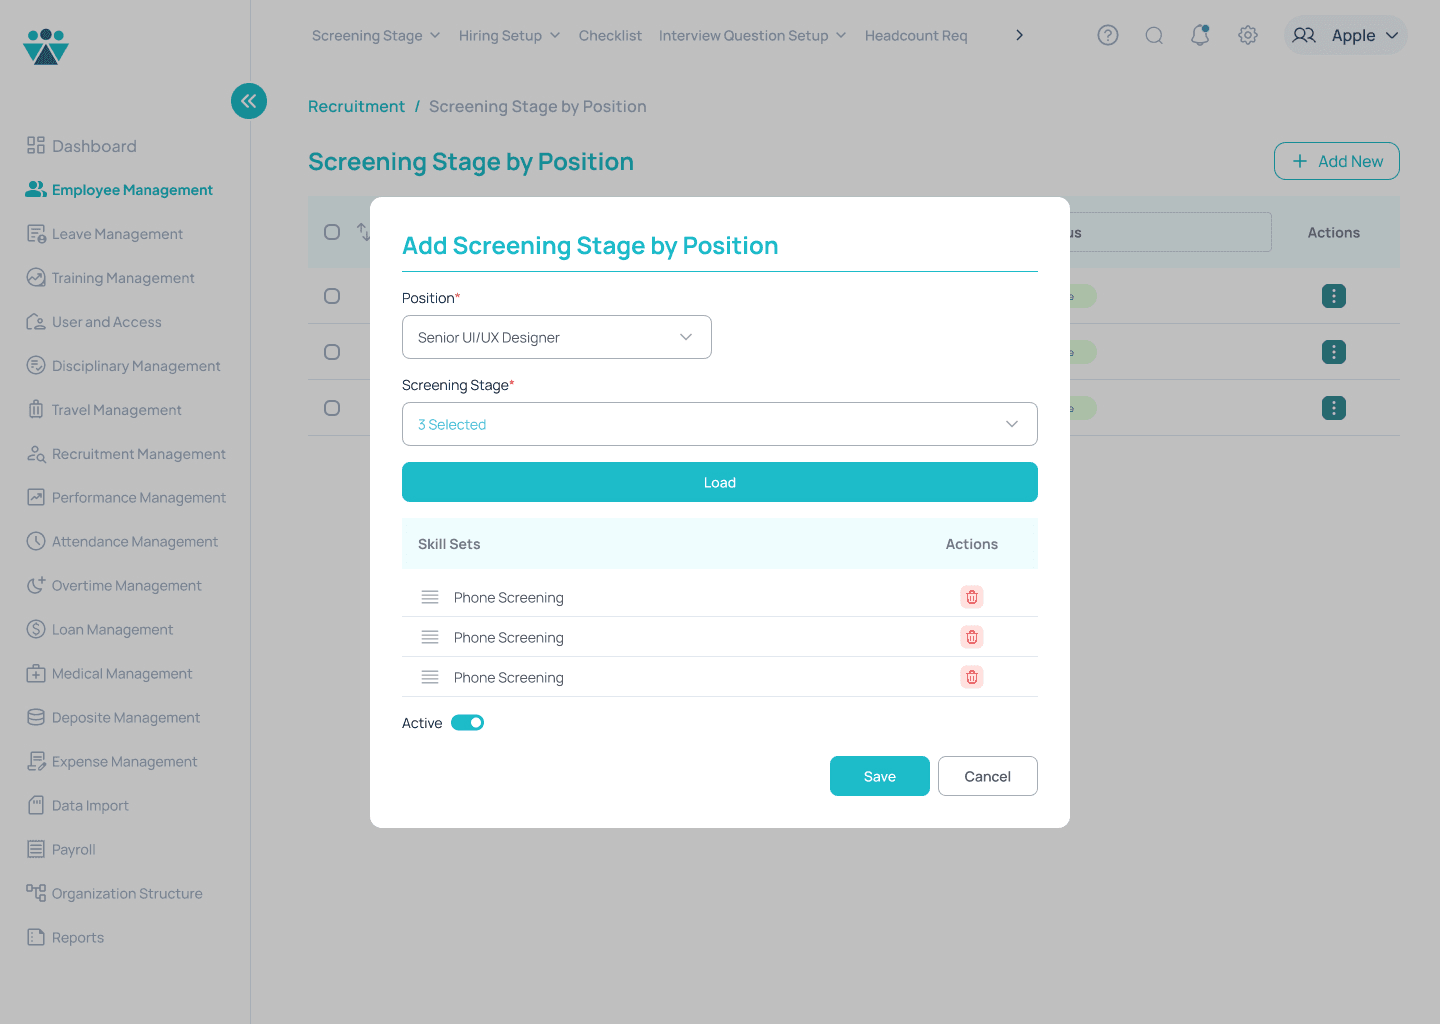Click drag handle of second Phone Screening row

click(430, 637)
